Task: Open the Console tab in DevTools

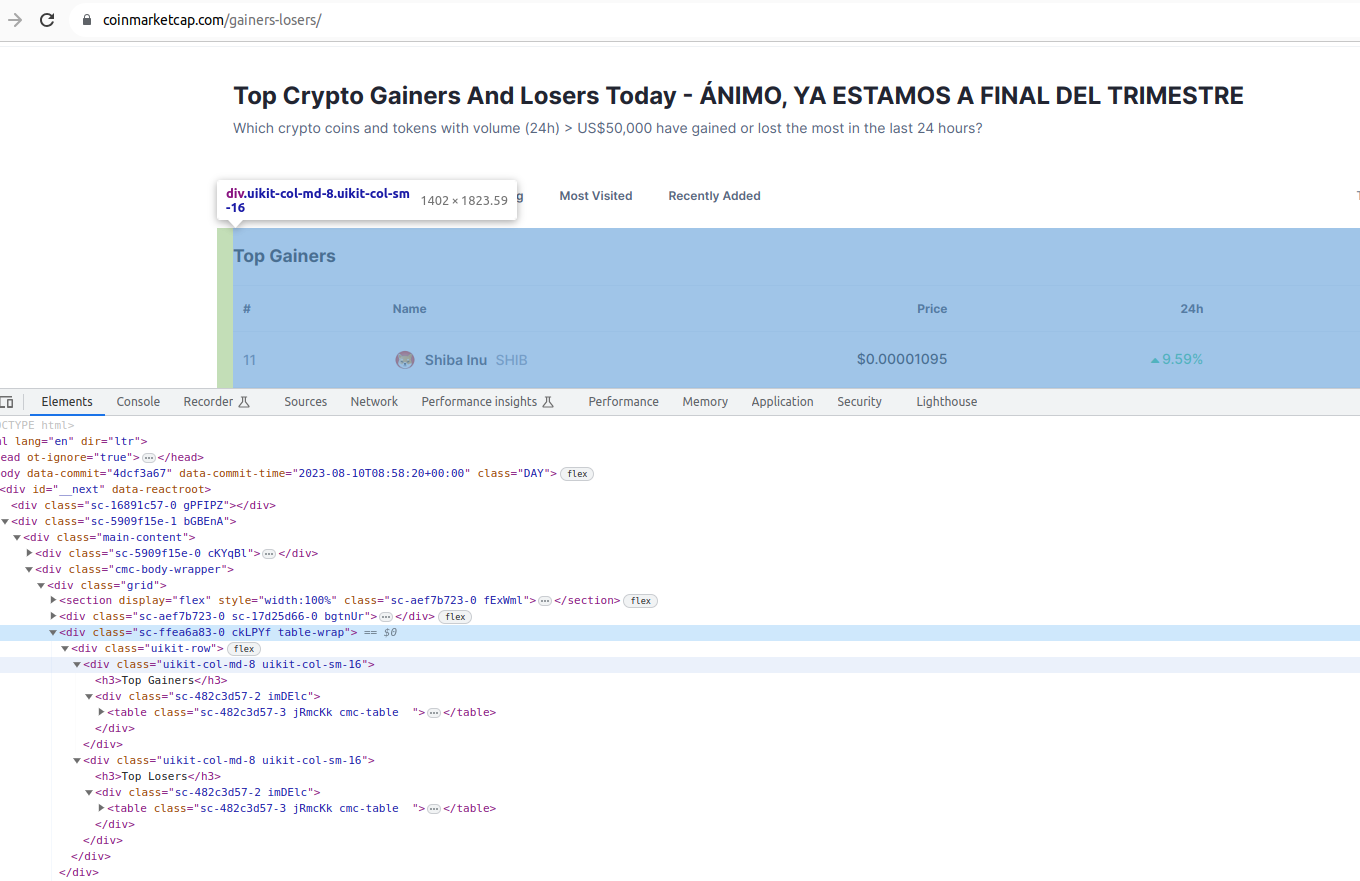Action: point(138,402)
